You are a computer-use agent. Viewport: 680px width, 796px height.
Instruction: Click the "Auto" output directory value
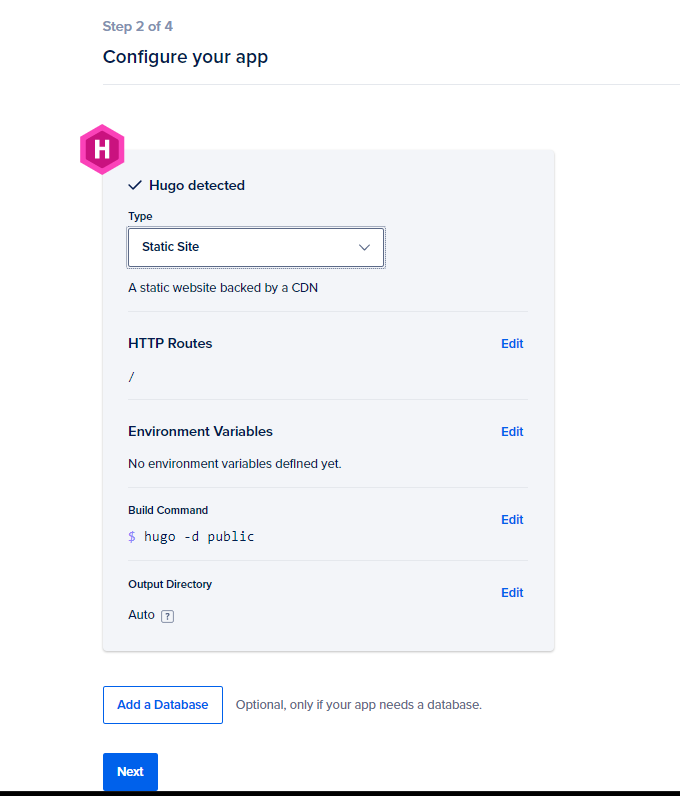pos(141,615)
